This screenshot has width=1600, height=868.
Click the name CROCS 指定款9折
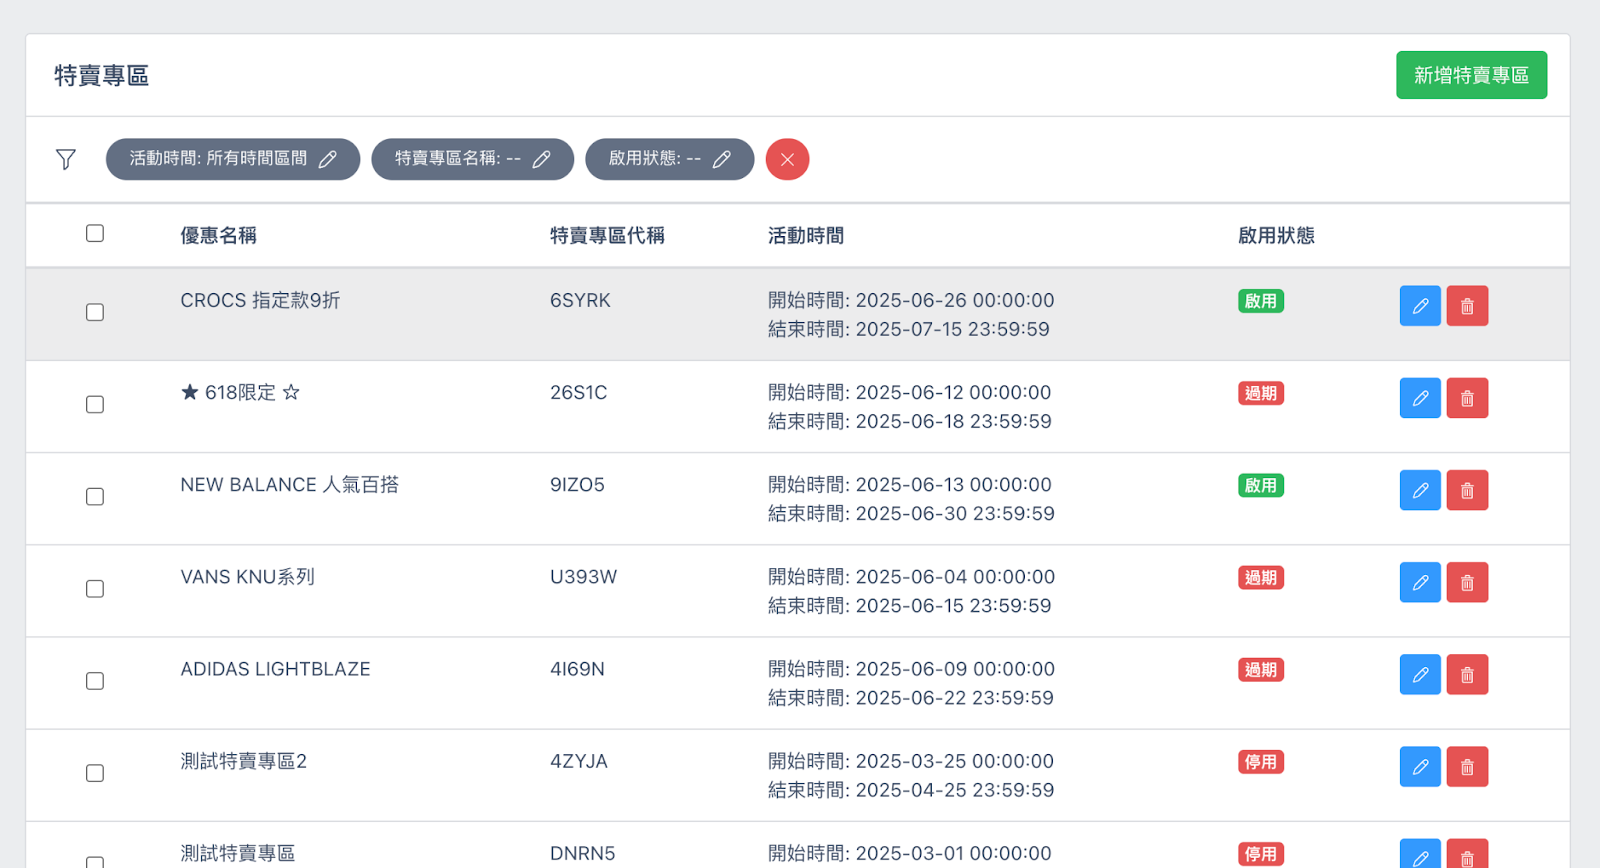pyautogui.click(x=260, y=300)
